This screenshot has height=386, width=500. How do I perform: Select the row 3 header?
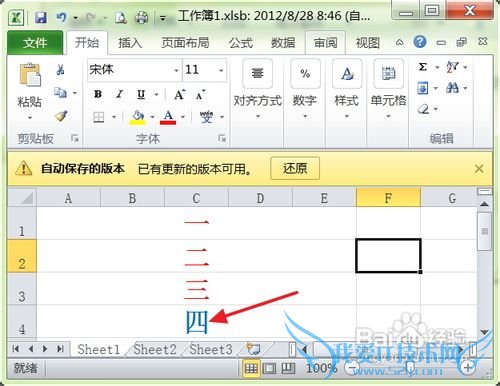coord(22,288)
